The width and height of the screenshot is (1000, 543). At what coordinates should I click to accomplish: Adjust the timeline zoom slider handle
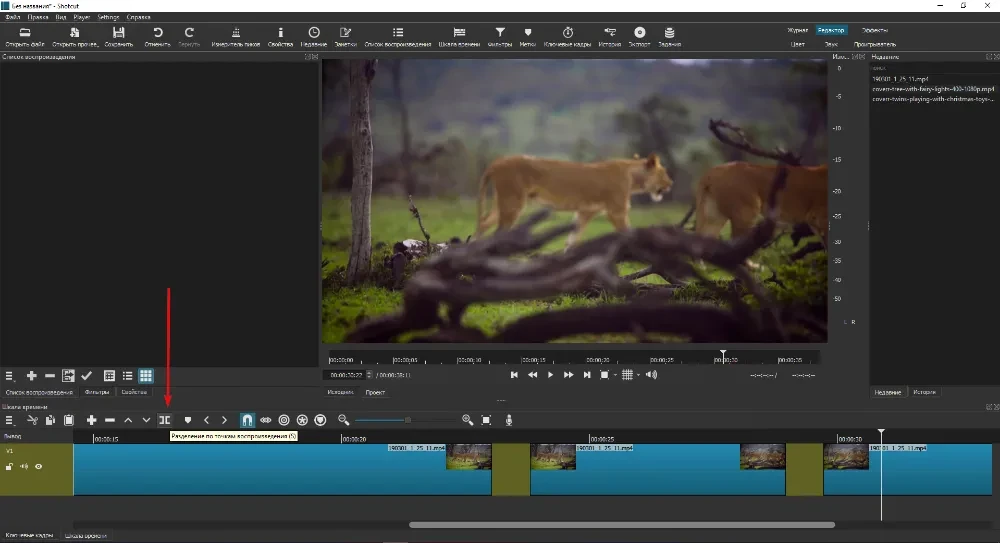click(x=408, y=420)
